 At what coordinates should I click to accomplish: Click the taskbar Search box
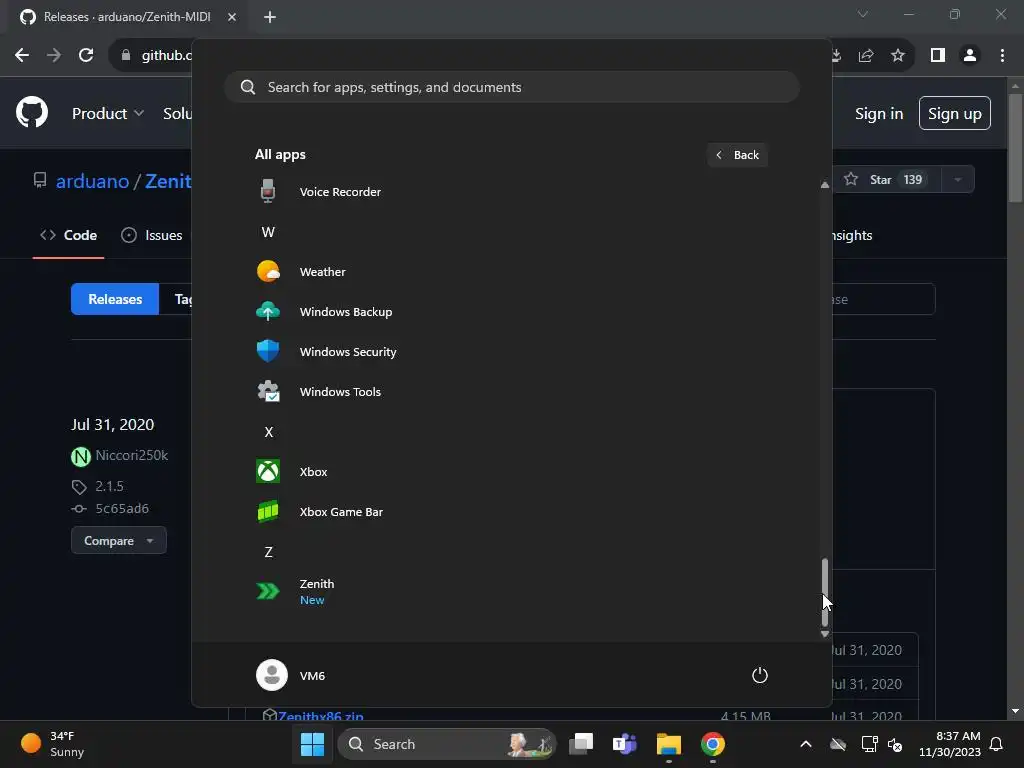click(447, 744)
